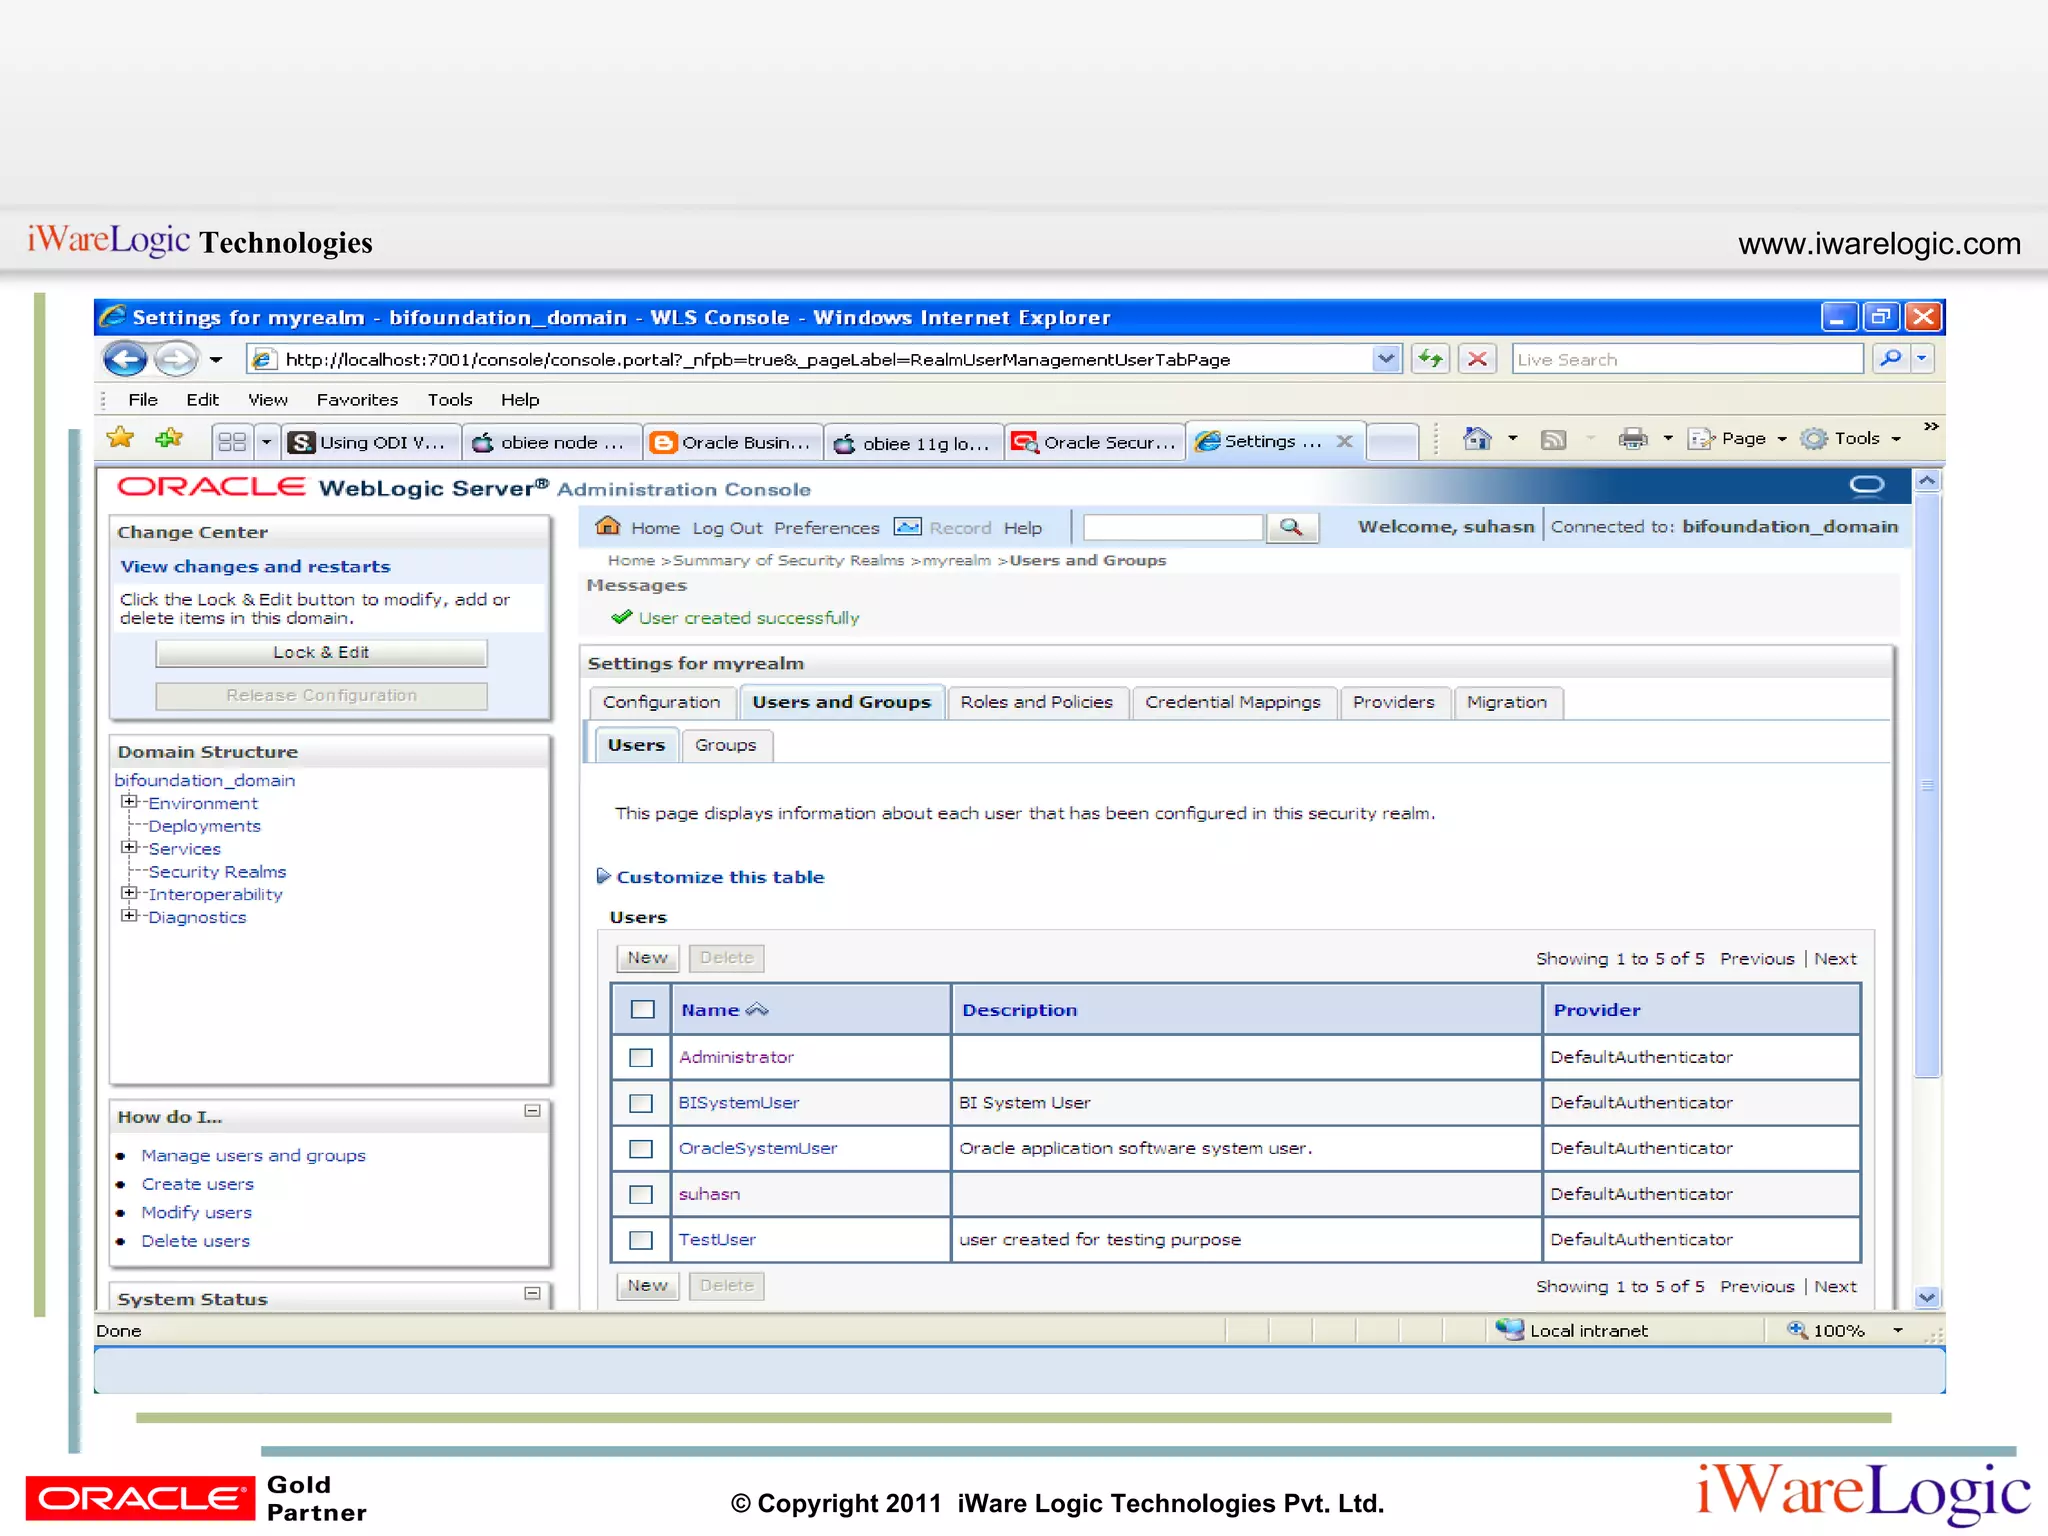Viewport: 2048px width, 1536px height.
Task: Click the Stop loading red X icon
Action: 1477,359
